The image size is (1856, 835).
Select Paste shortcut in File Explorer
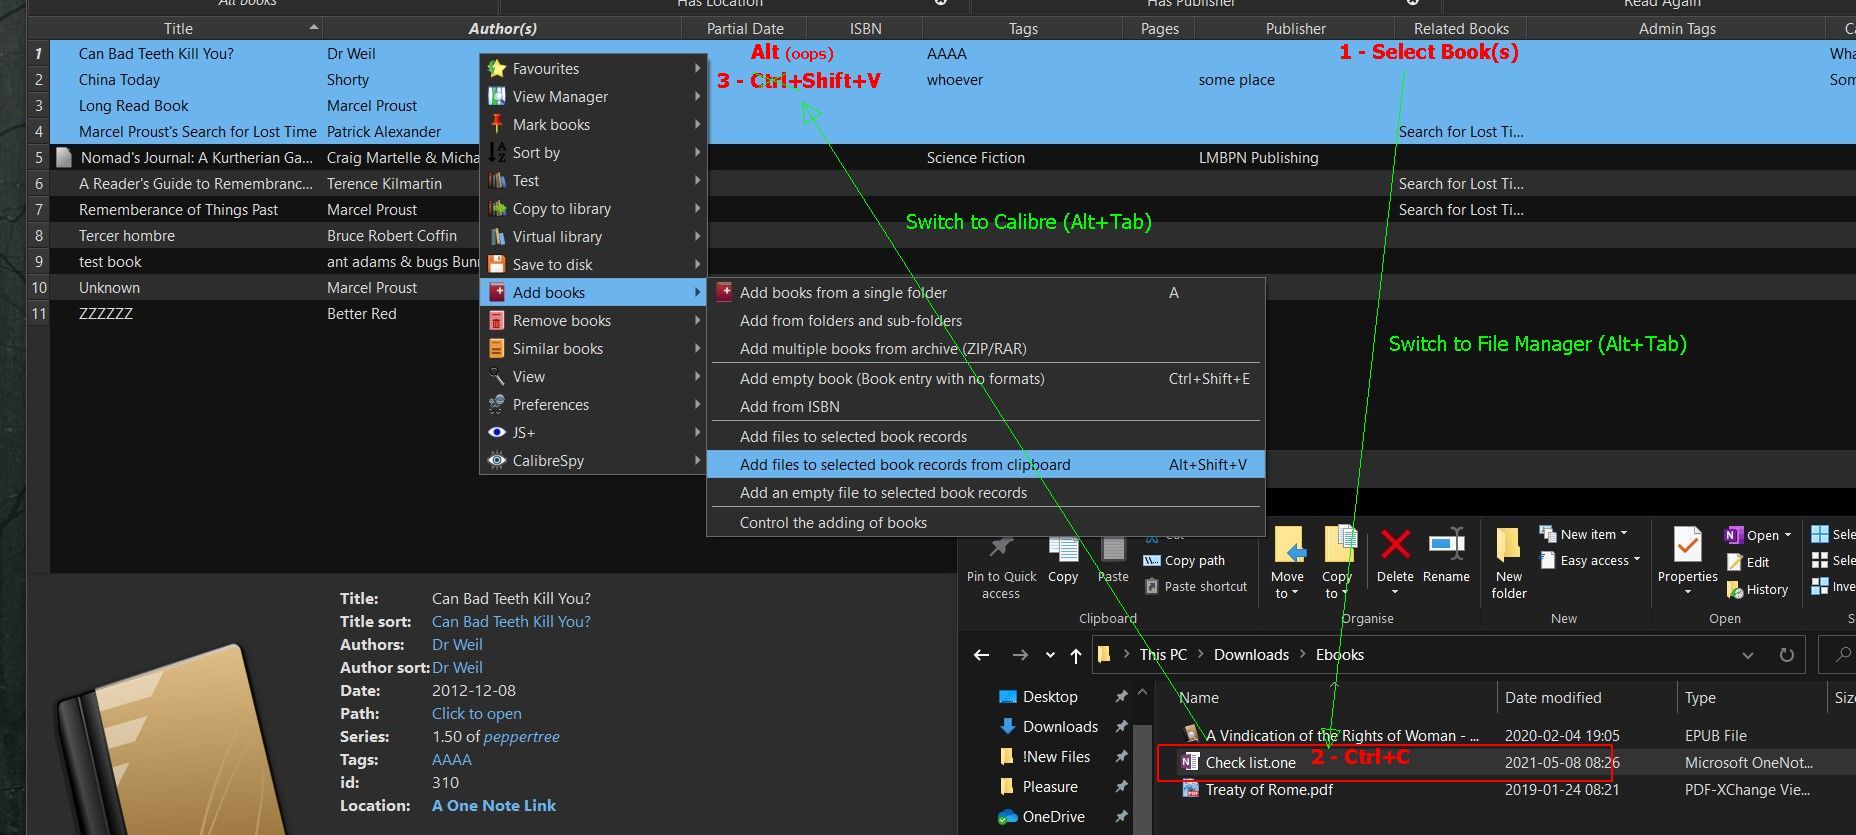coord(1195,586)
